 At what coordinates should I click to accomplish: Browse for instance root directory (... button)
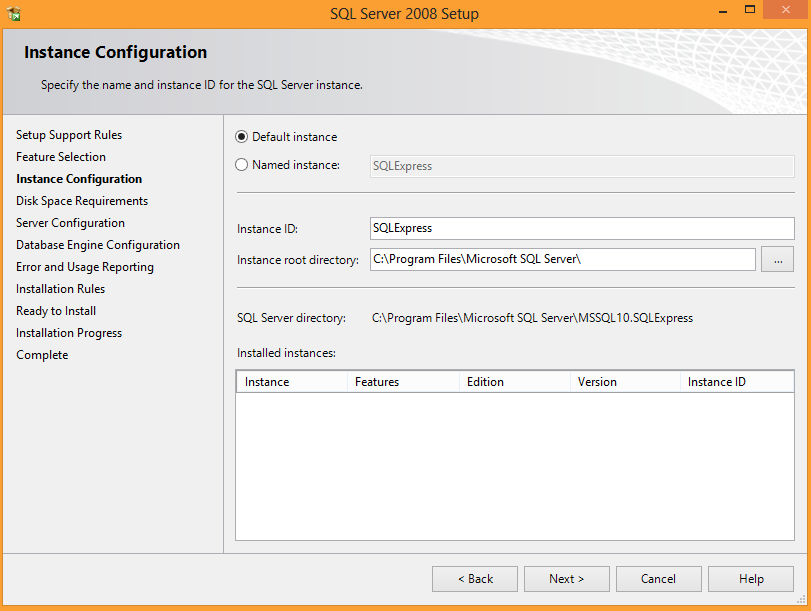click(x=777, y=259)
